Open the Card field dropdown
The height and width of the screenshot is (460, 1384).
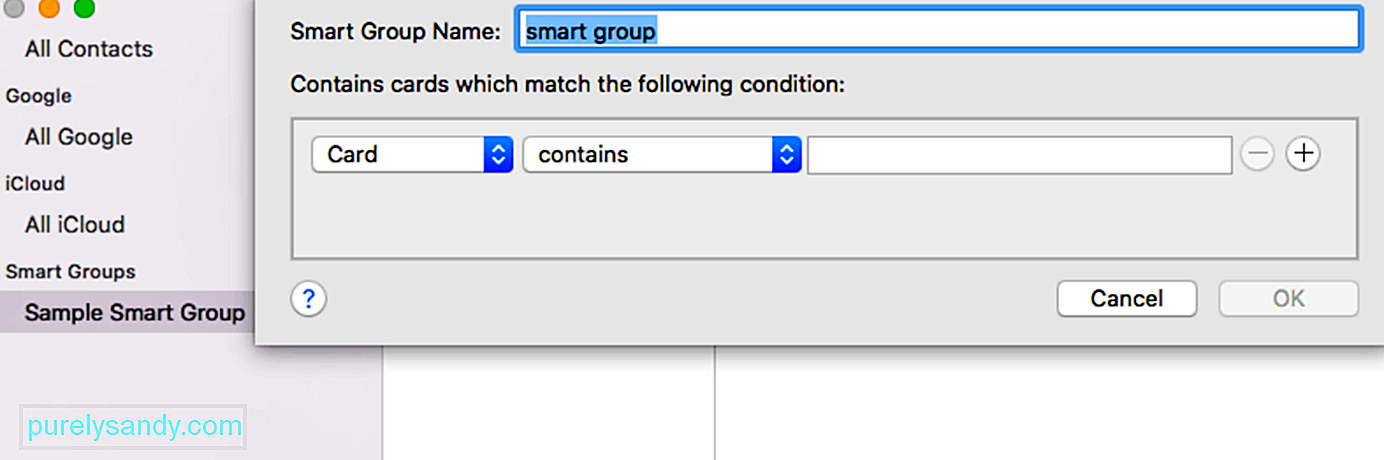tap(412, 155)
